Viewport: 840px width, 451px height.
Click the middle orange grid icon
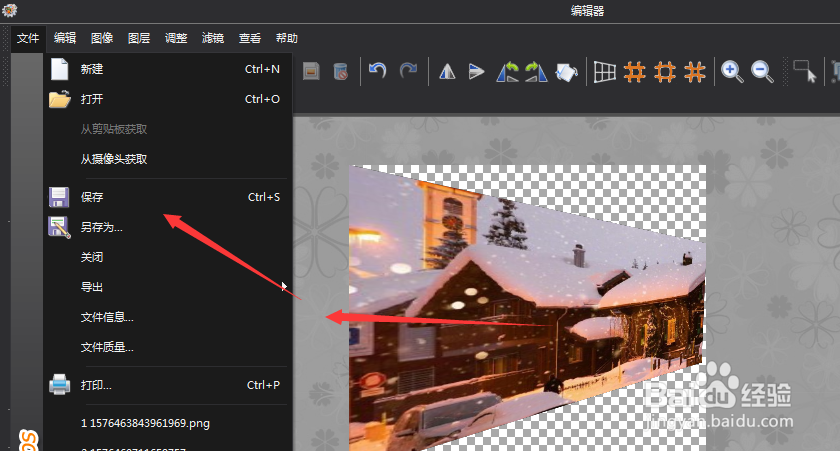(665, 72)
